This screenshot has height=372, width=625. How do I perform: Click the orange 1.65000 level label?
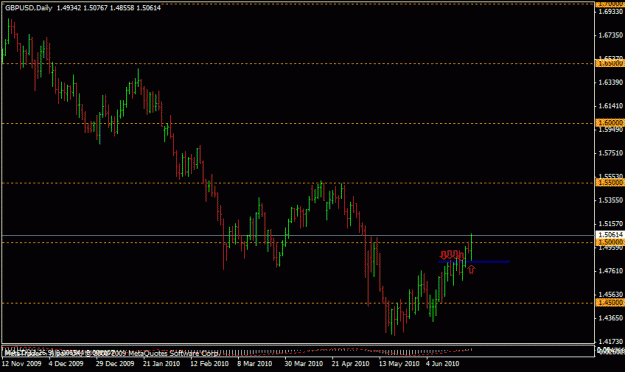point(610,63)
